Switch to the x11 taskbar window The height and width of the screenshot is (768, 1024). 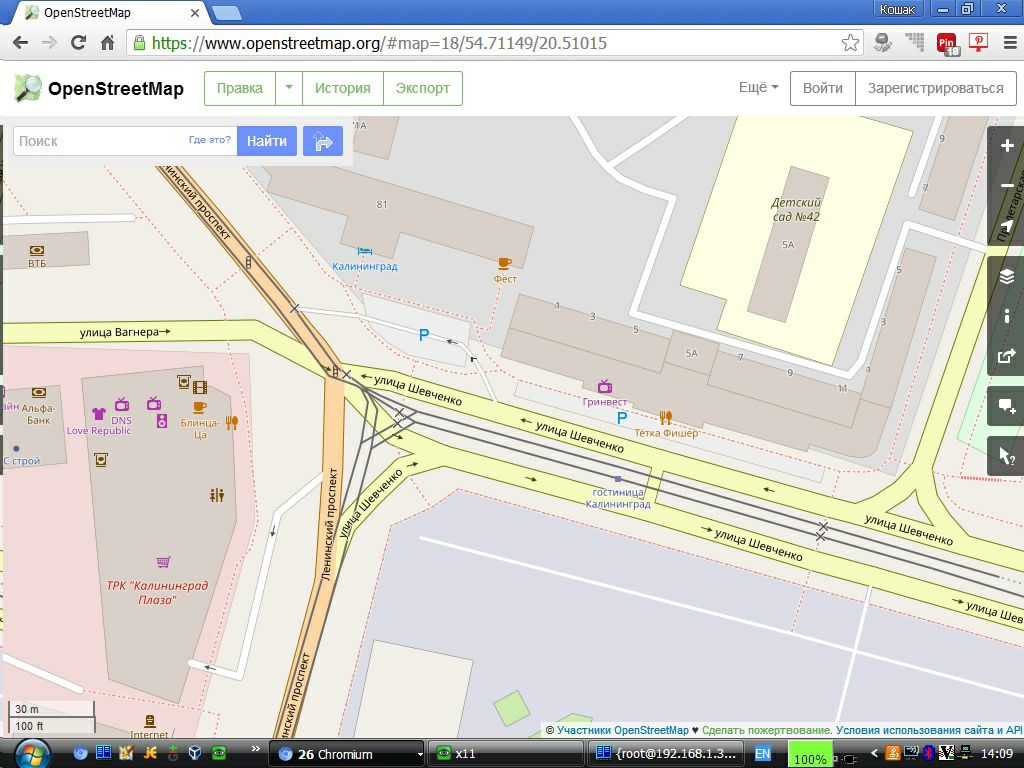(x=505, y=754)
